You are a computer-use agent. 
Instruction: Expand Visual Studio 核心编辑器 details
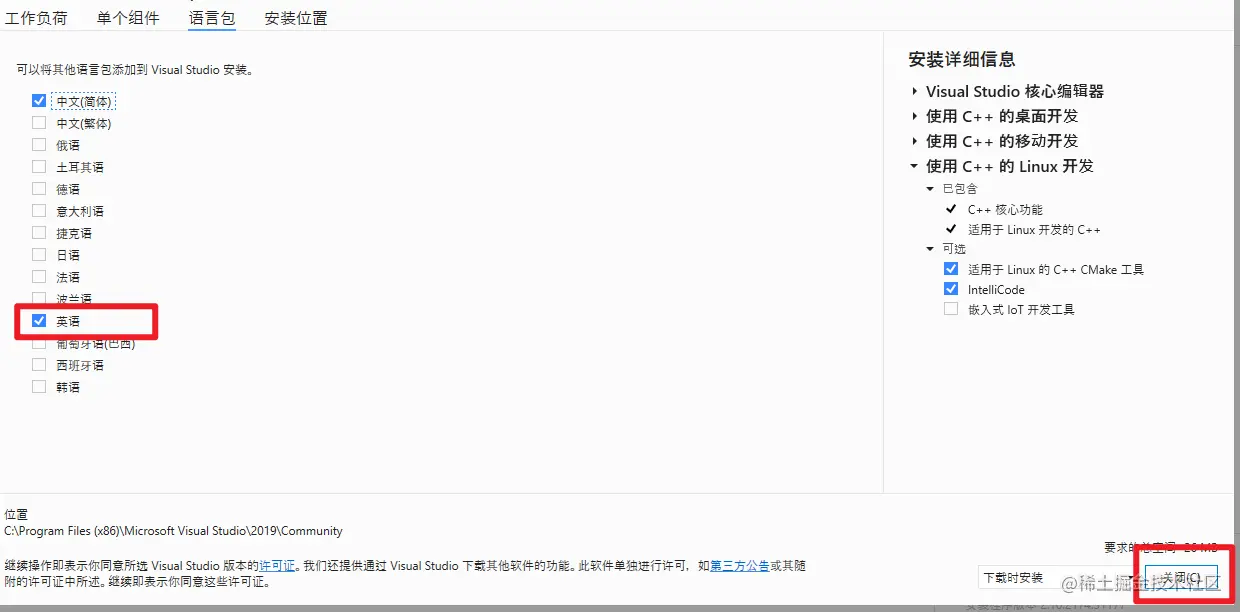tap(915, 91)
